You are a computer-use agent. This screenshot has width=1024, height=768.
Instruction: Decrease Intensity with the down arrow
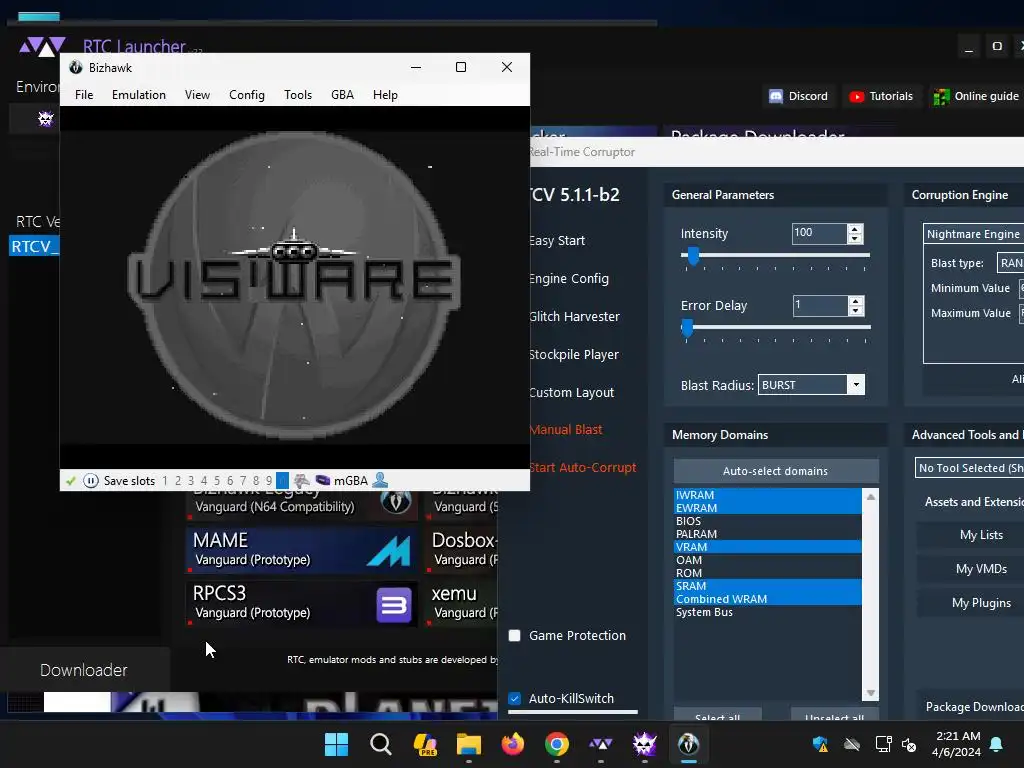point(855,239)
